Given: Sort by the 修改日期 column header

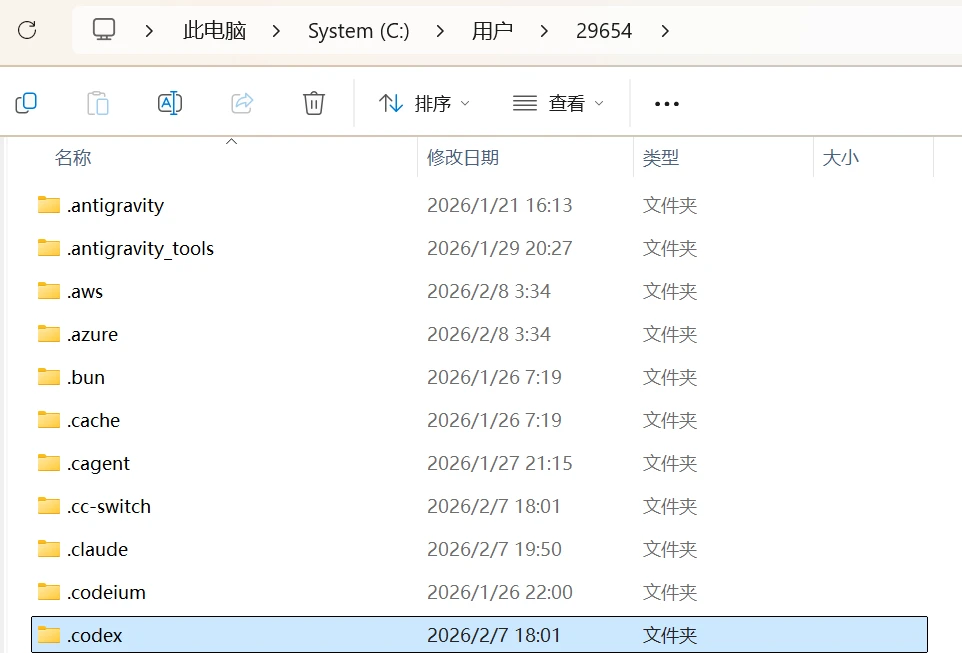Looking at the screenshot, I should click(x=463, y=158).
